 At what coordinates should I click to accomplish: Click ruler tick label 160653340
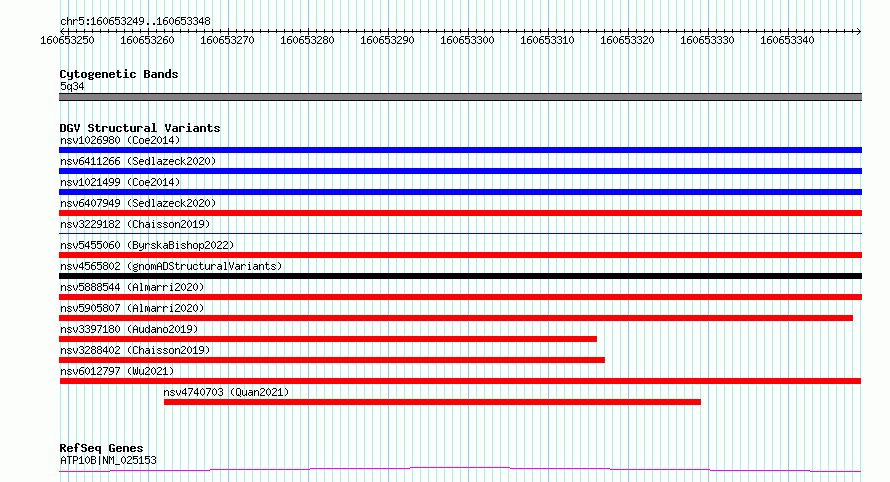[787, 40]
